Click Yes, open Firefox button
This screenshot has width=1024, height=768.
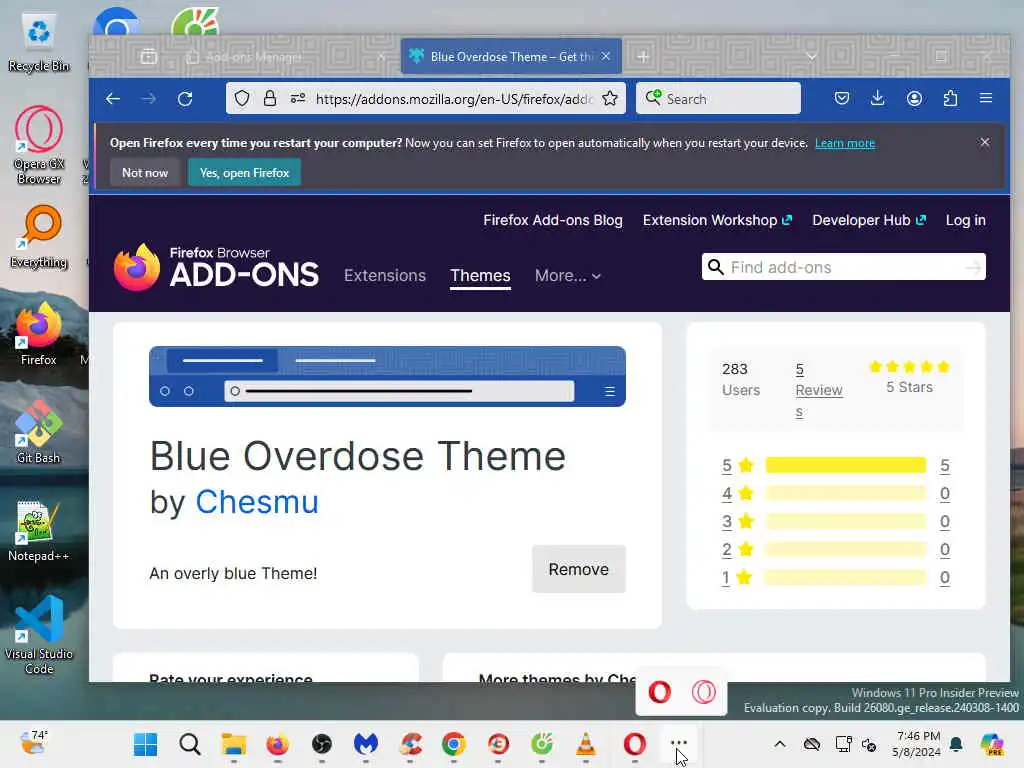[244, 172]
